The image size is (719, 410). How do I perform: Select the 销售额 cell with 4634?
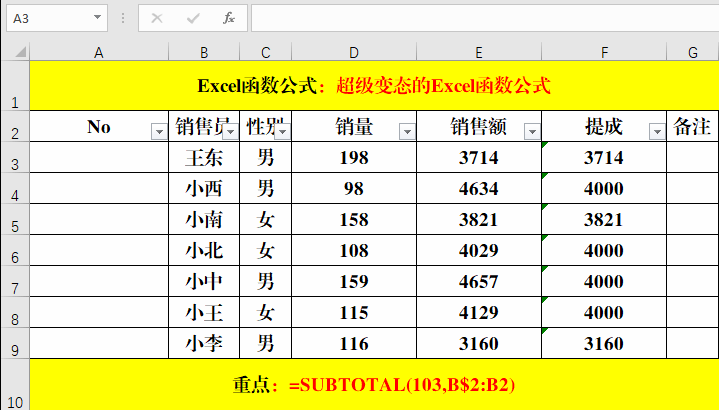click(479, 188)
